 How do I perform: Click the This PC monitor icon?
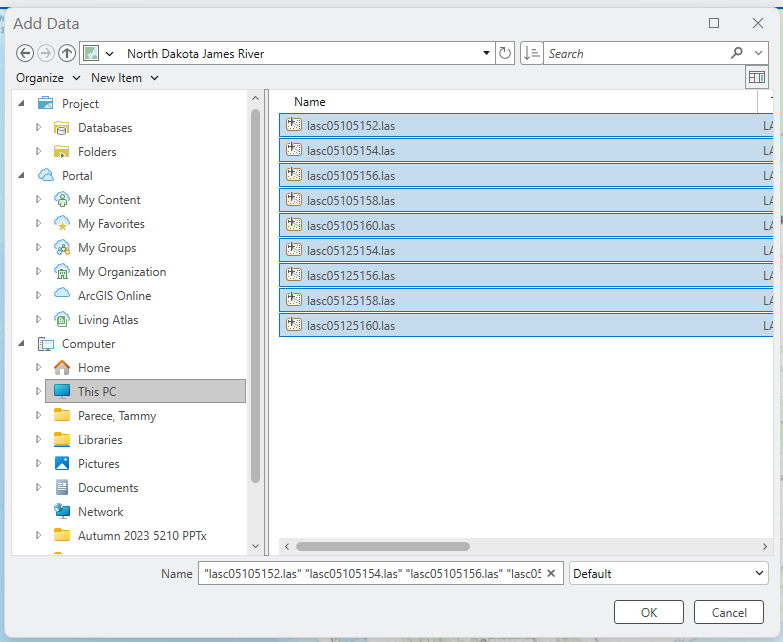click(61, 391)
